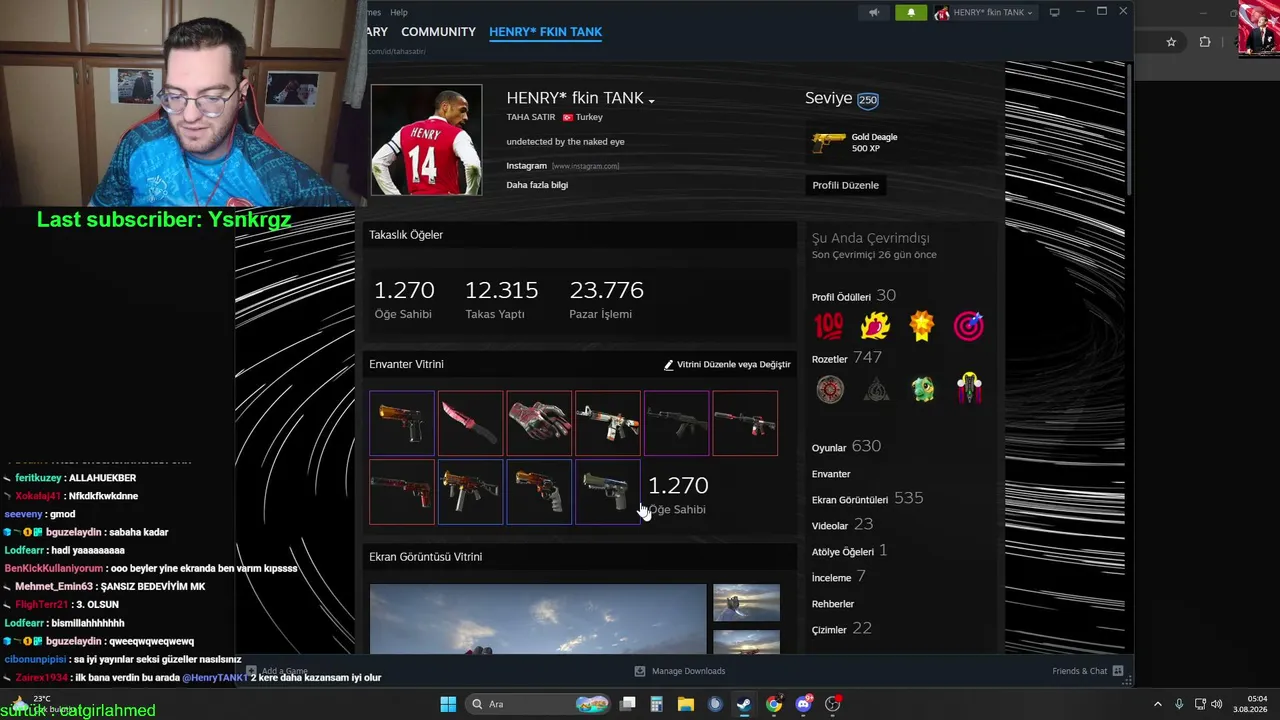Open the 1.270 'Öğe Sahibi' stat at top

click(x=404, y=299)
